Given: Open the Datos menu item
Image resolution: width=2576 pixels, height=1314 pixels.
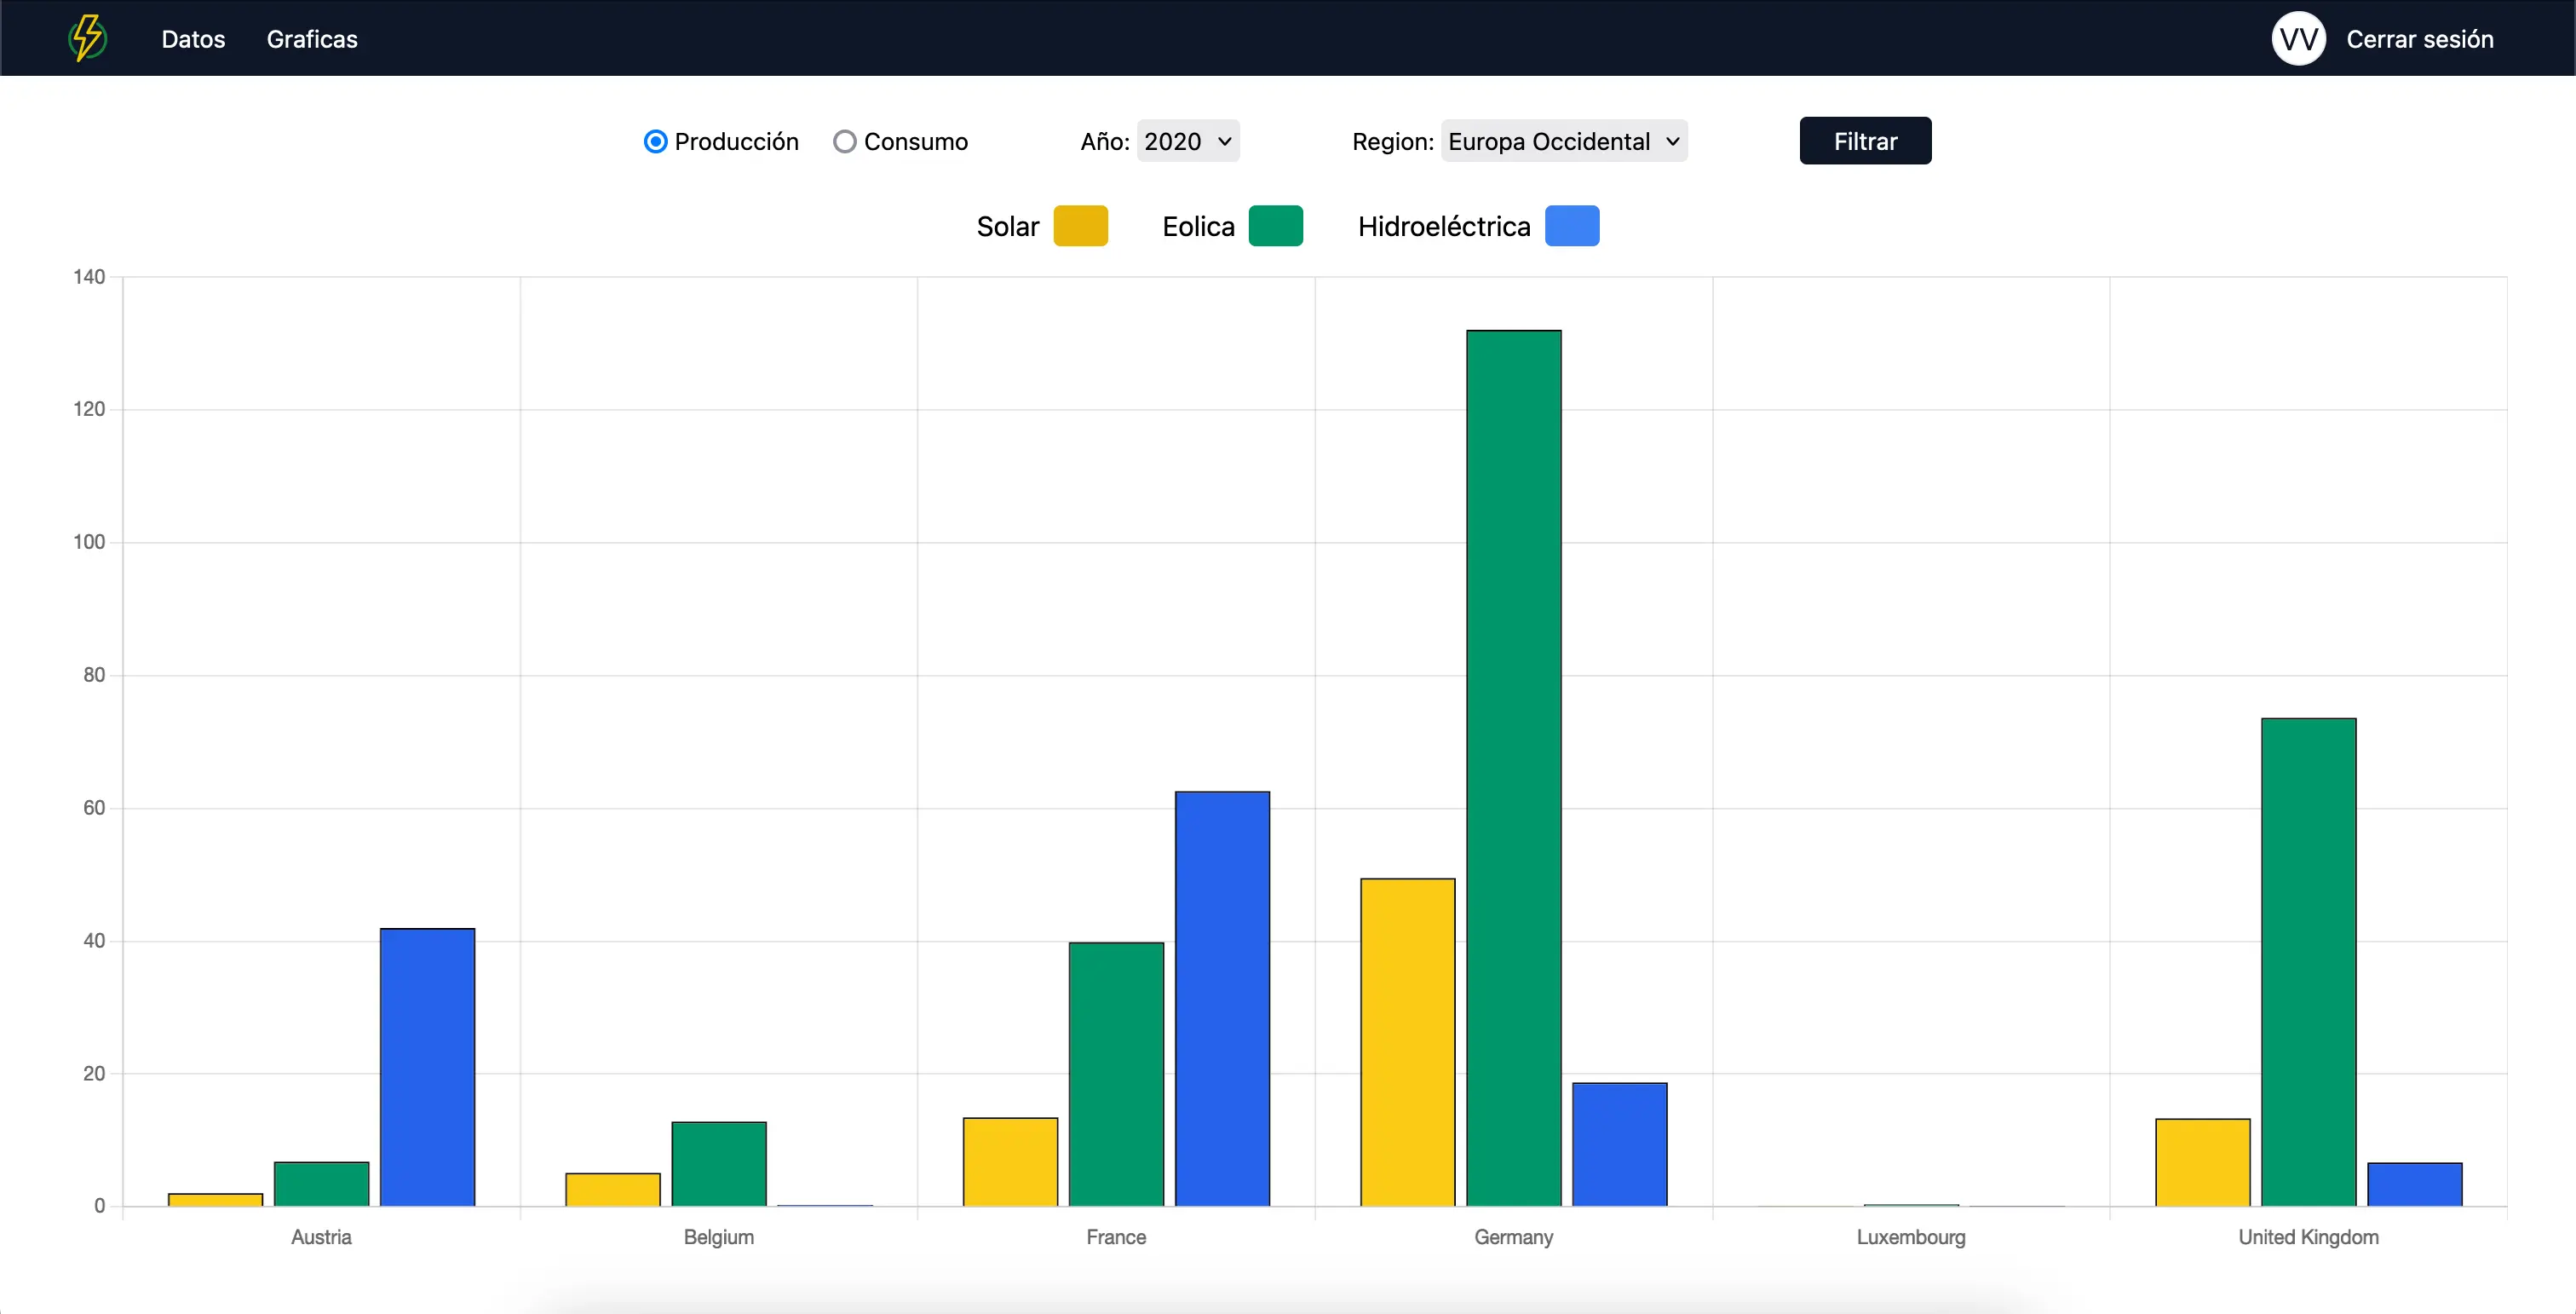Looking at the screenshot, I should (193, 39).
